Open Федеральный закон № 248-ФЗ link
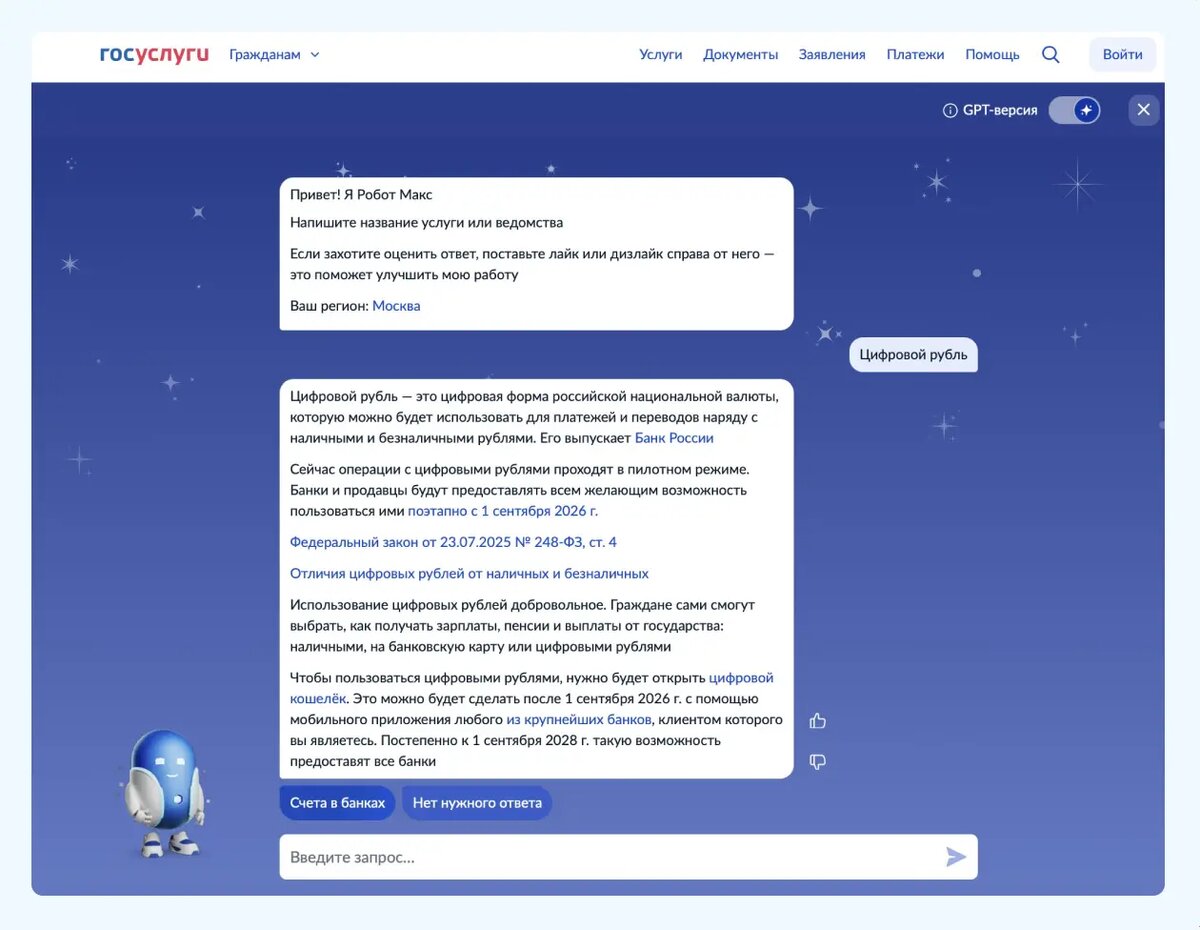The height and width of the screenshot is (930, 1200). pos(453,542)
